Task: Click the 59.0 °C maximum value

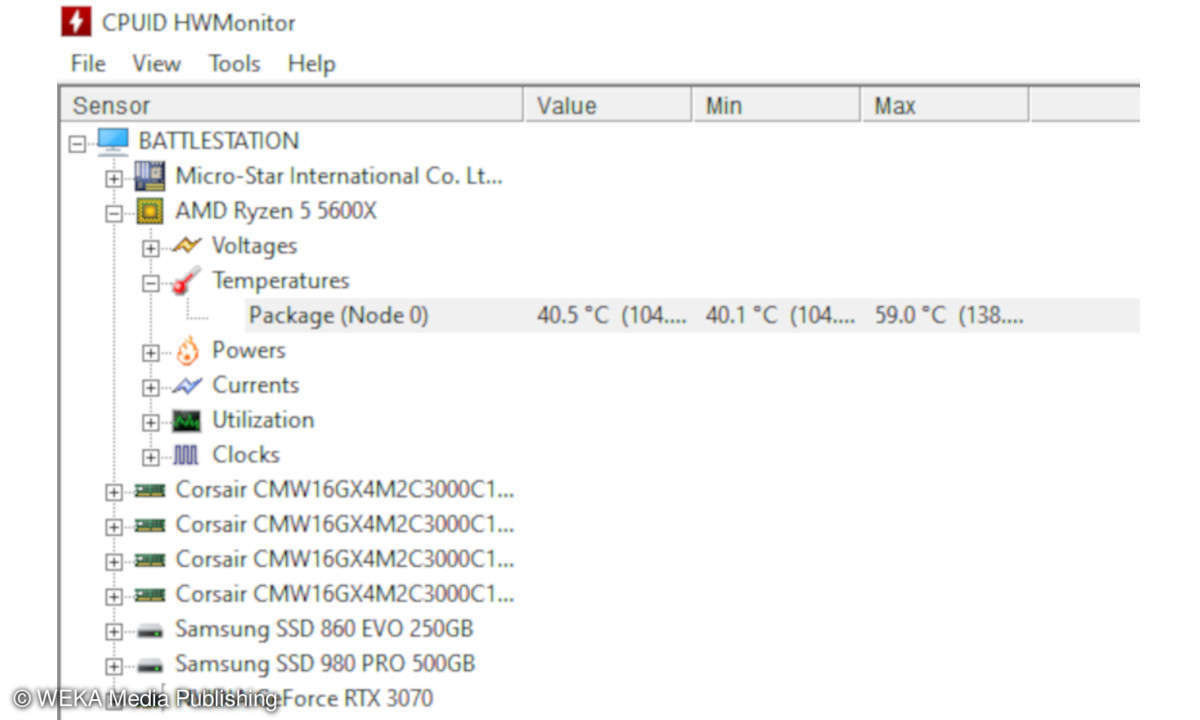Action: tap(949, 316)
